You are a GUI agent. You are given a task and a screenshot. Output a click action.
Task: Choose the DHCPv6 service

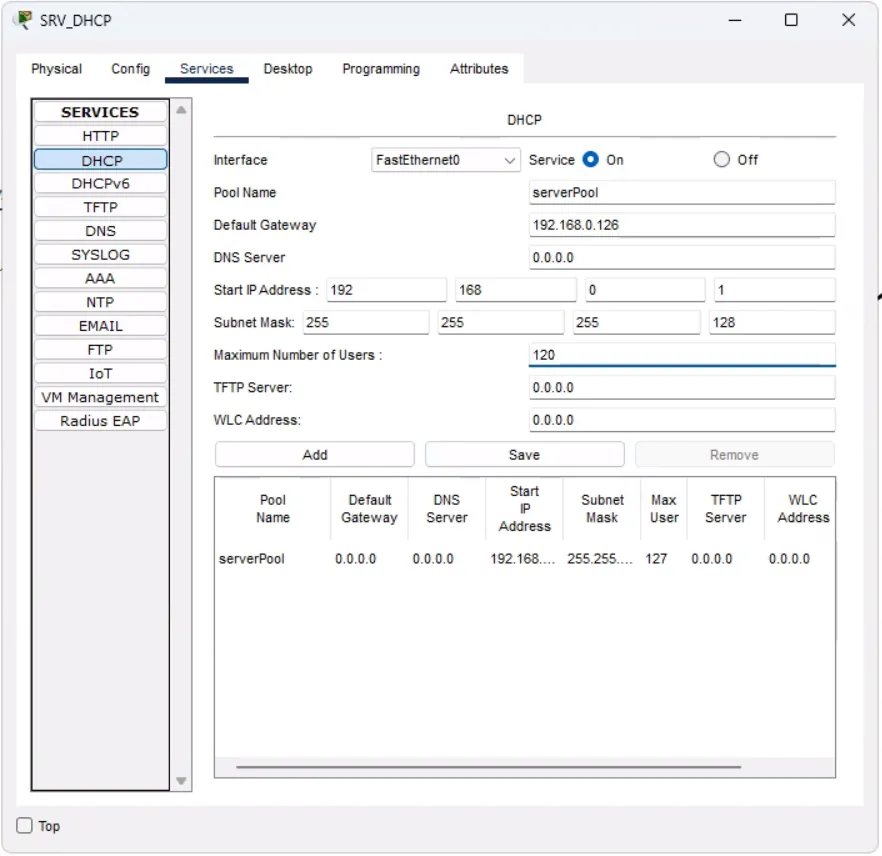coord(100,184)
